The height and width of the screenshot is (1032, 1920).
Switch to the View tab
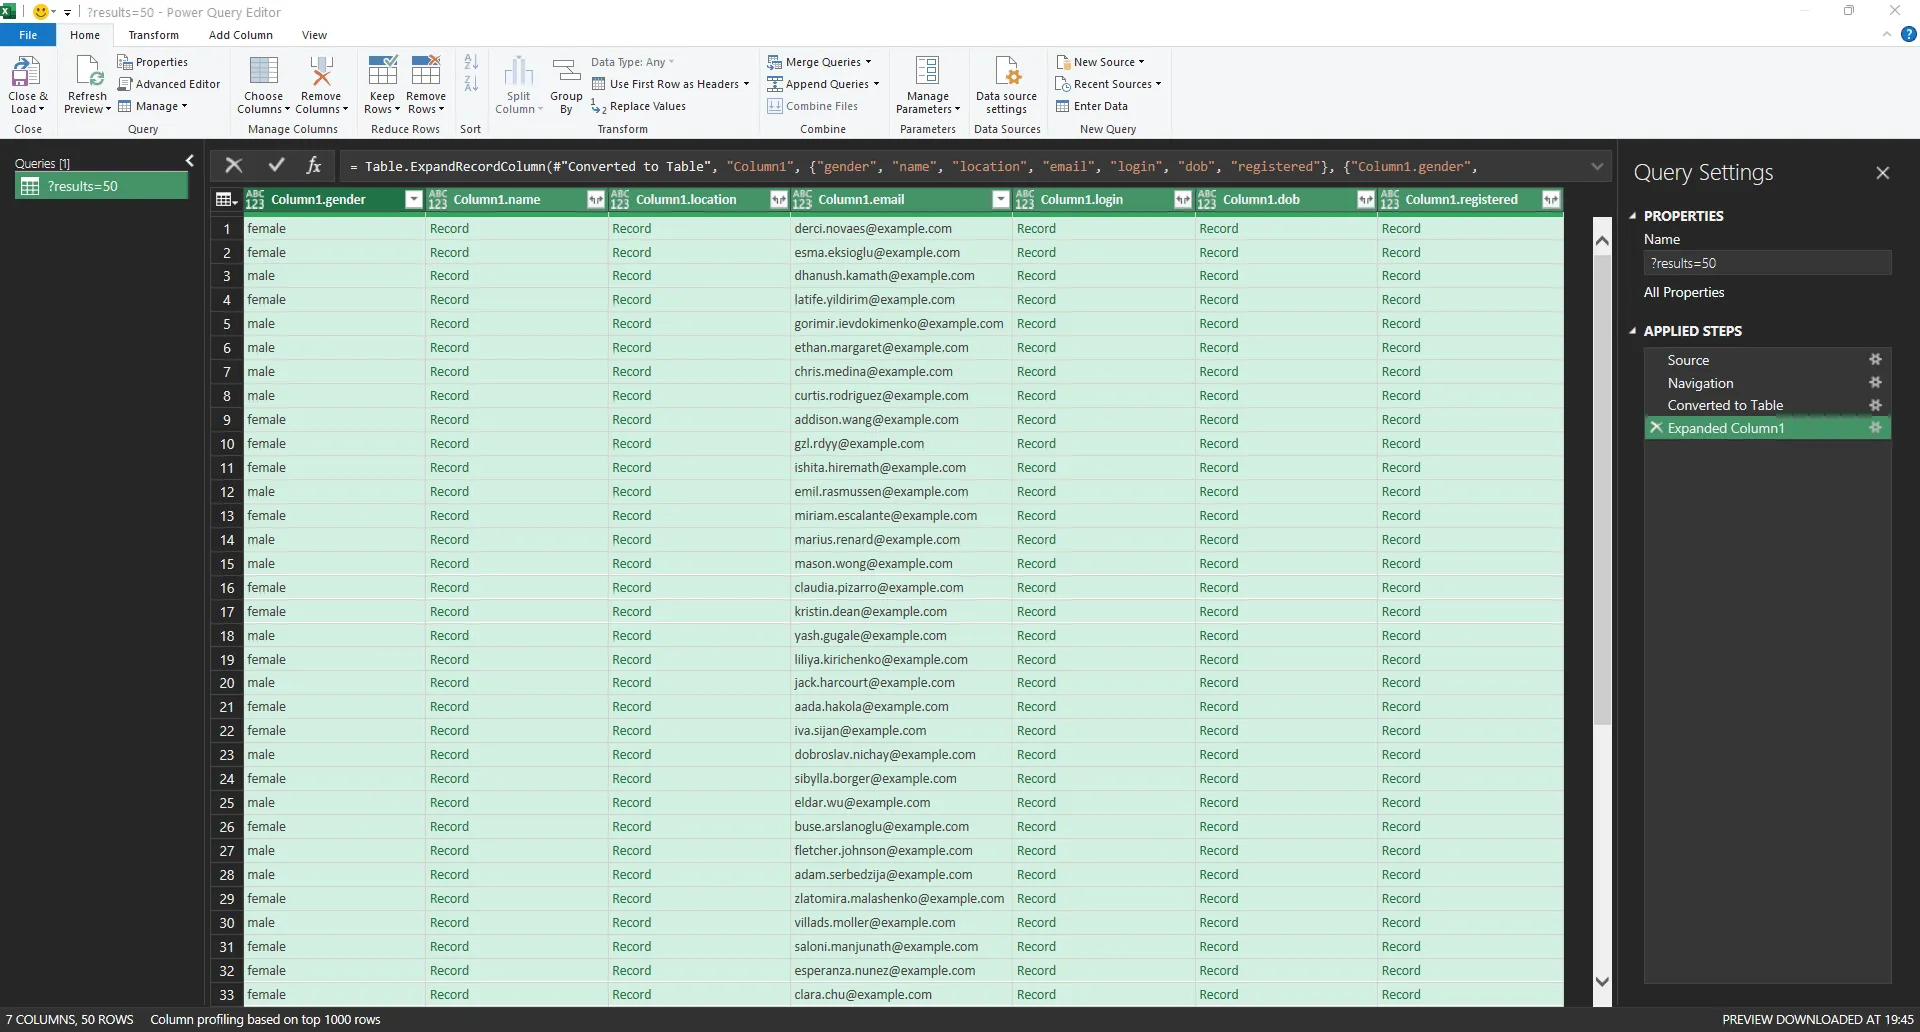pyautogui.click(x=314, y=35)
